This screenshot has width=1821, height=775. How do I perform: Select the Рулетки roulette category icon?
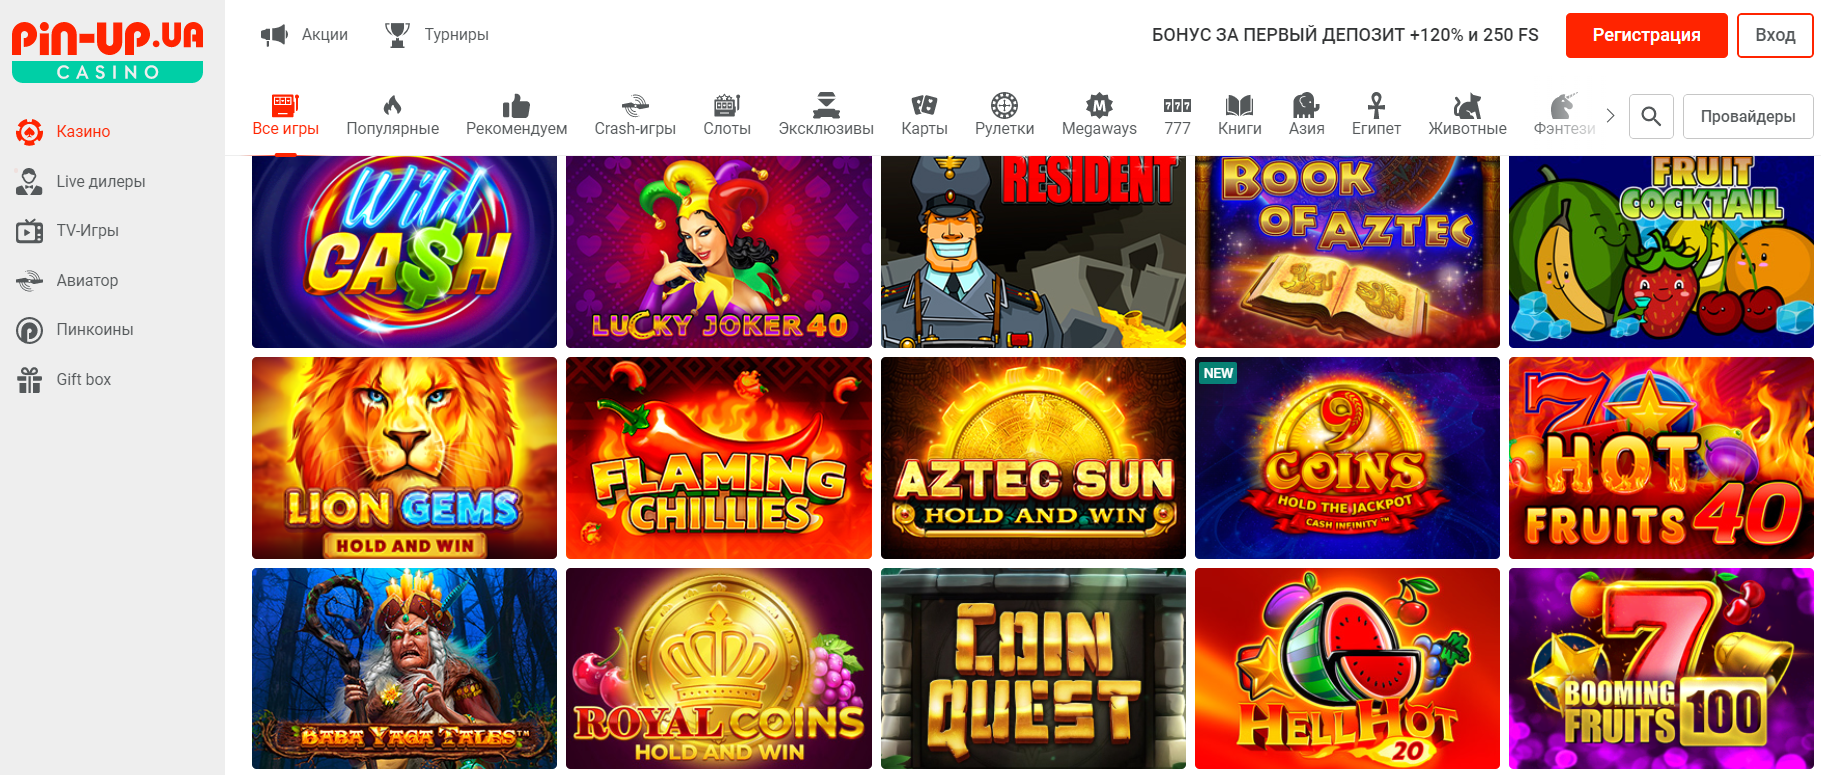[x=1004, y=106]
